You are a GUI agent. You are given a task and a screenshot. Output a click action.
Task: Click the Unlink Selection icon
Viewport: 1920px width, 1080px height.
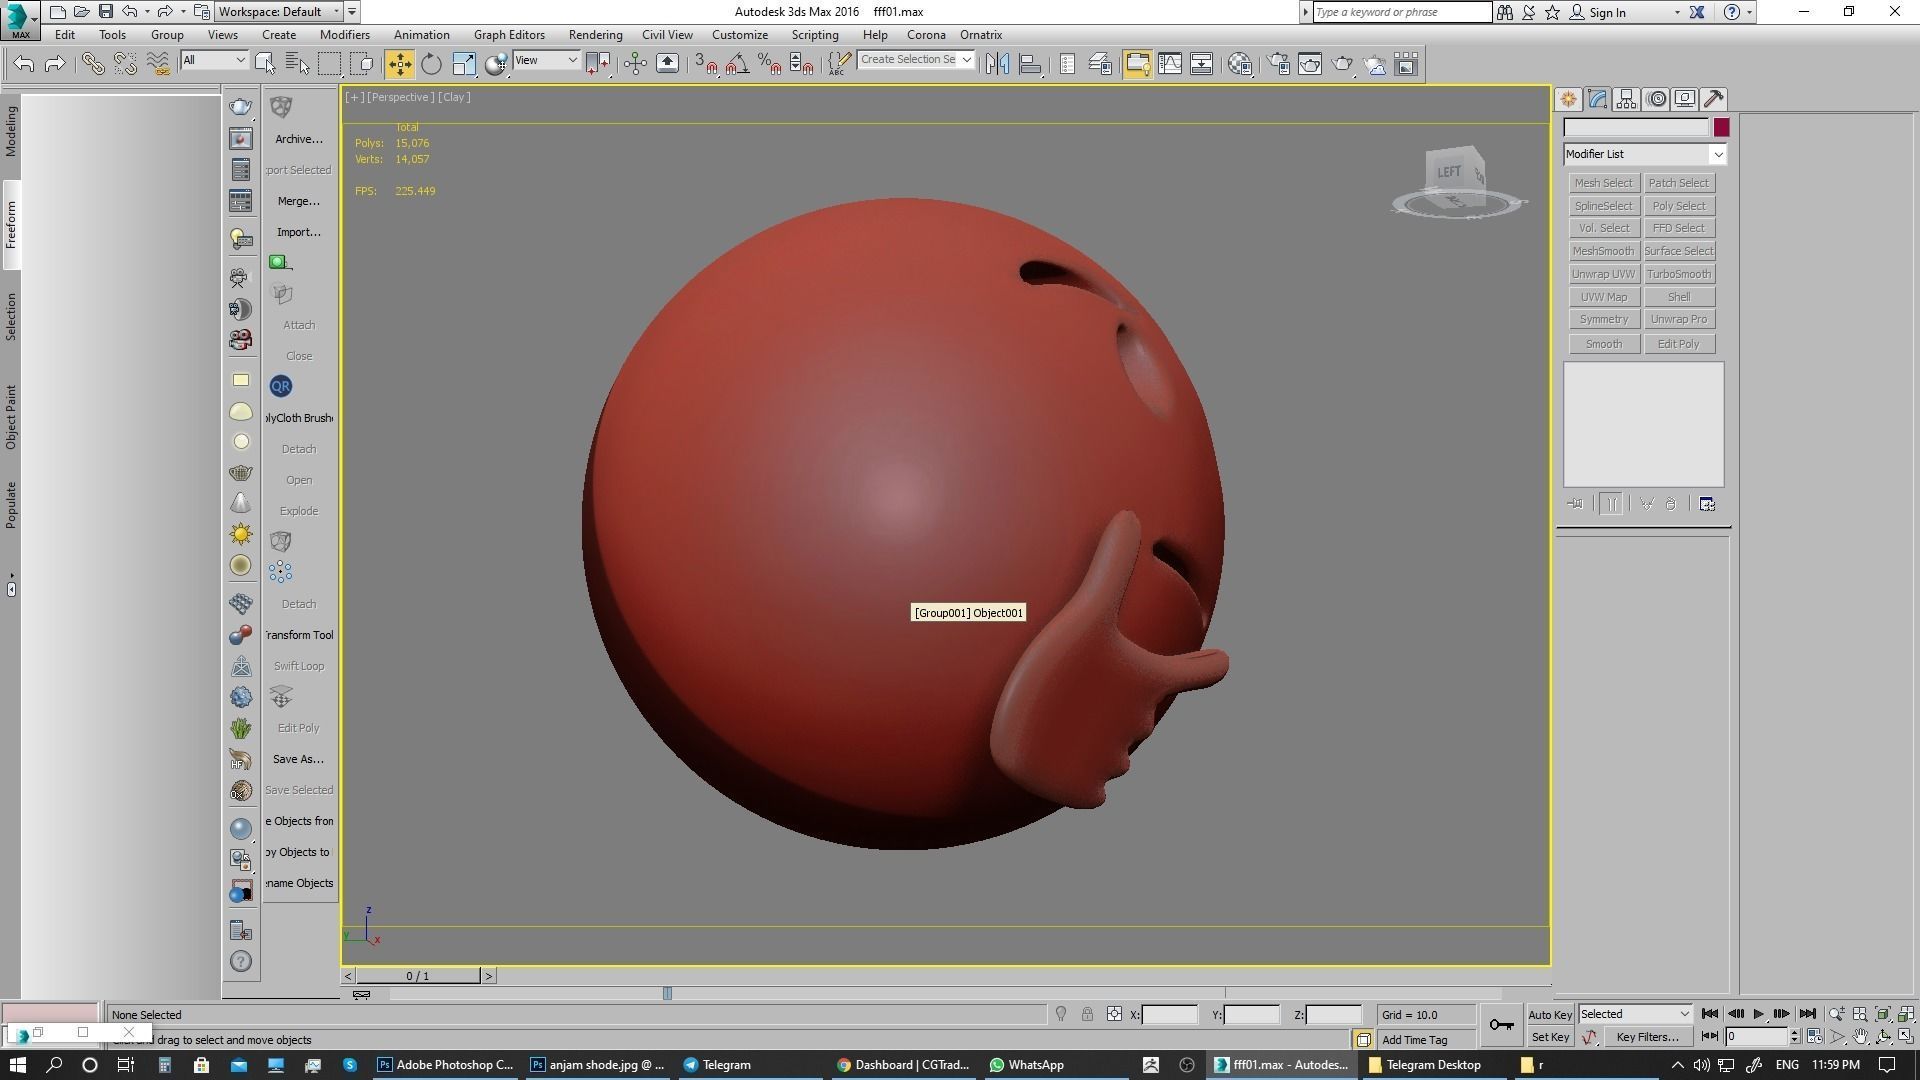coord(125,64)
